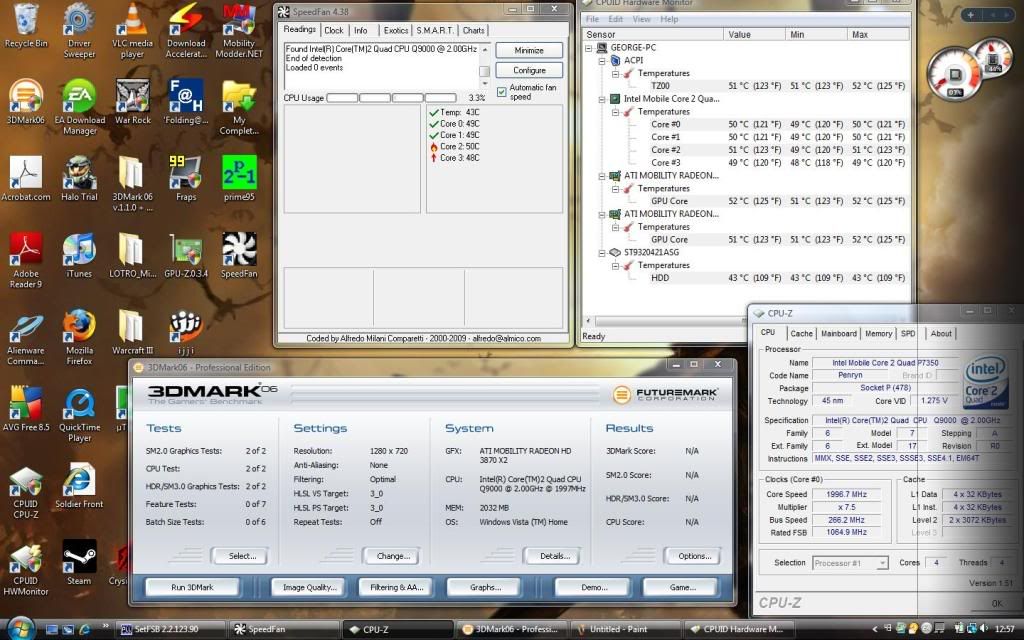
Task: Click the taskbar clock showing 12:57
Action: point(1004,630)
